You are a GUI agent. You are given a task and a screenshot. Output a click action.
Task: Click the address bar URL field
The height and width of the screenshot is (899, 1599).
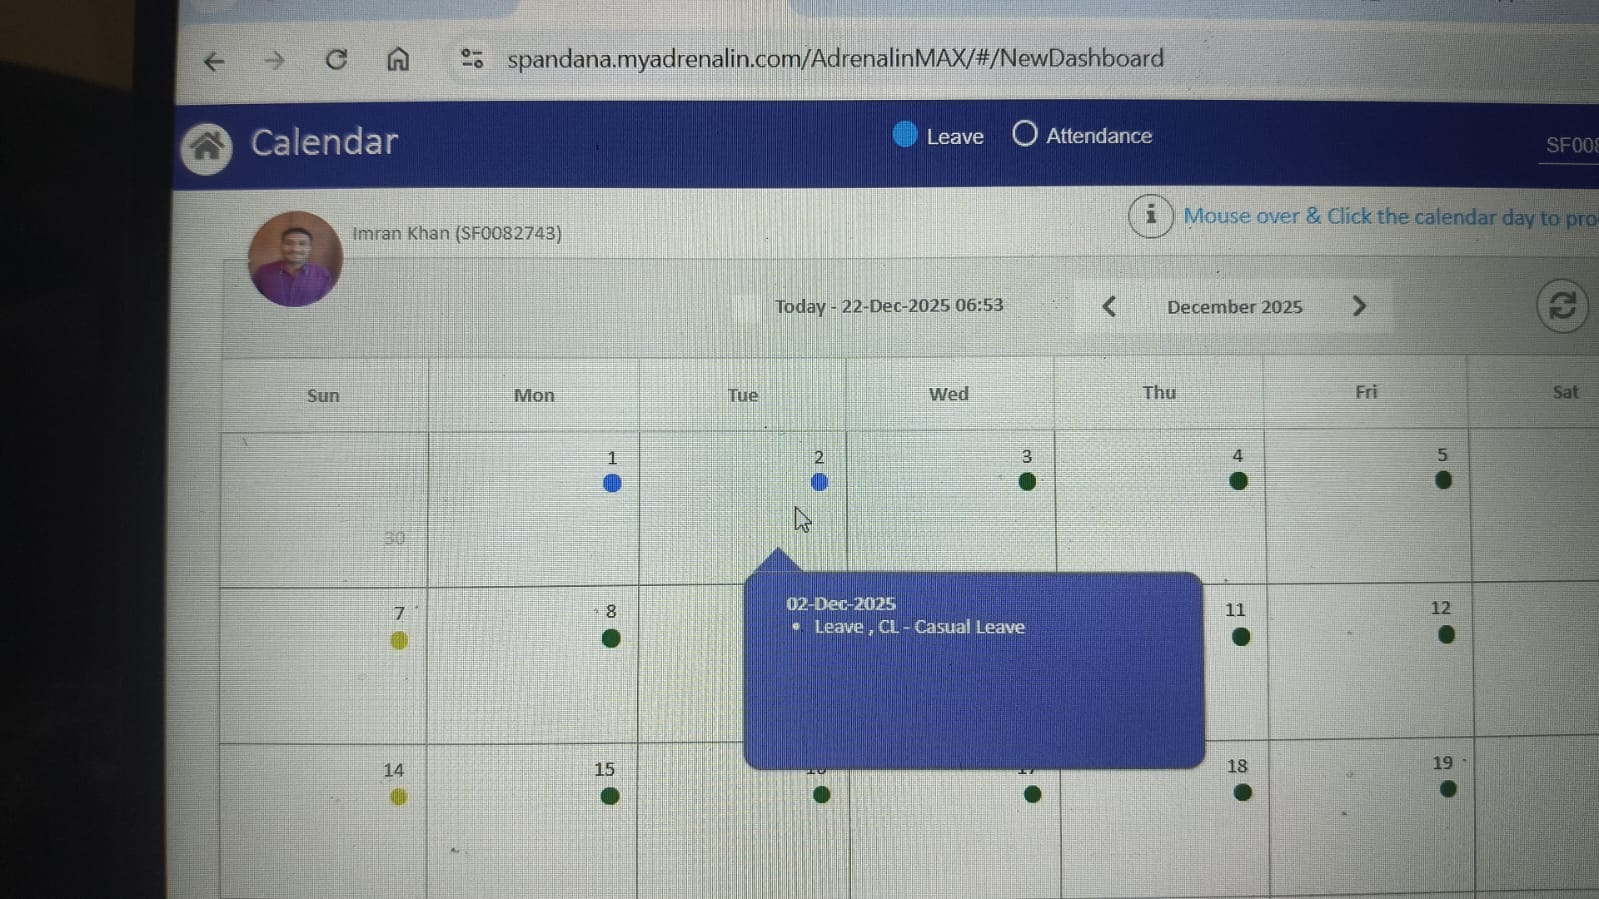(x=834, y=59)
